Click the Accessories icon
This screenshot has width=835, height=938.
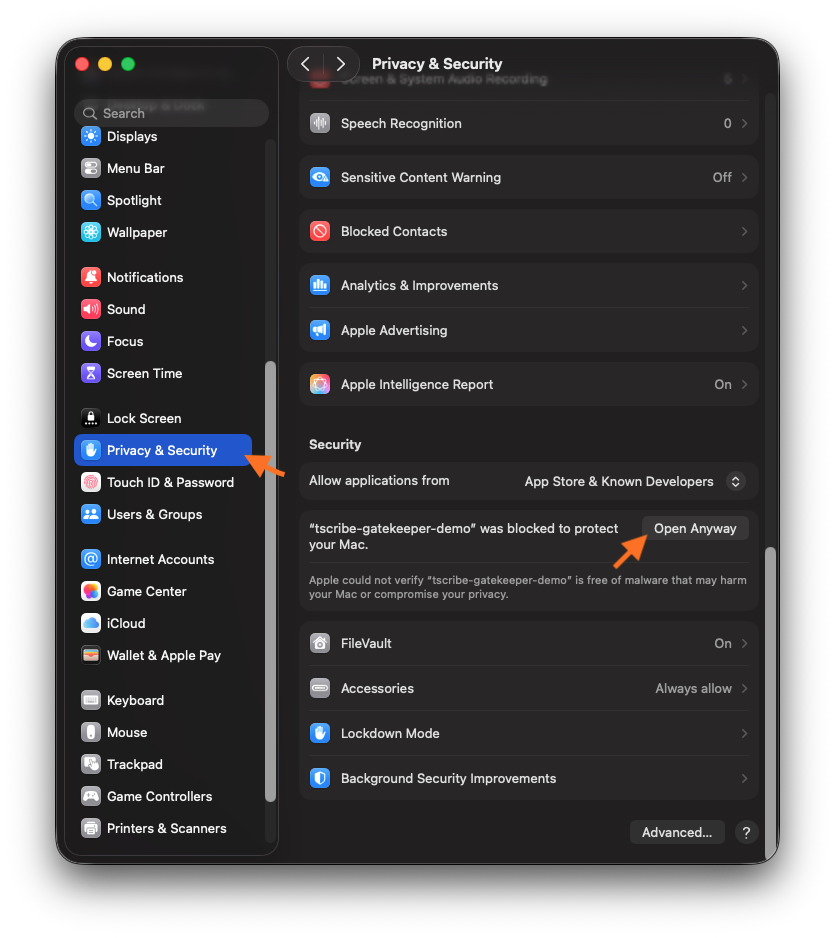click(x=320, y=688)
